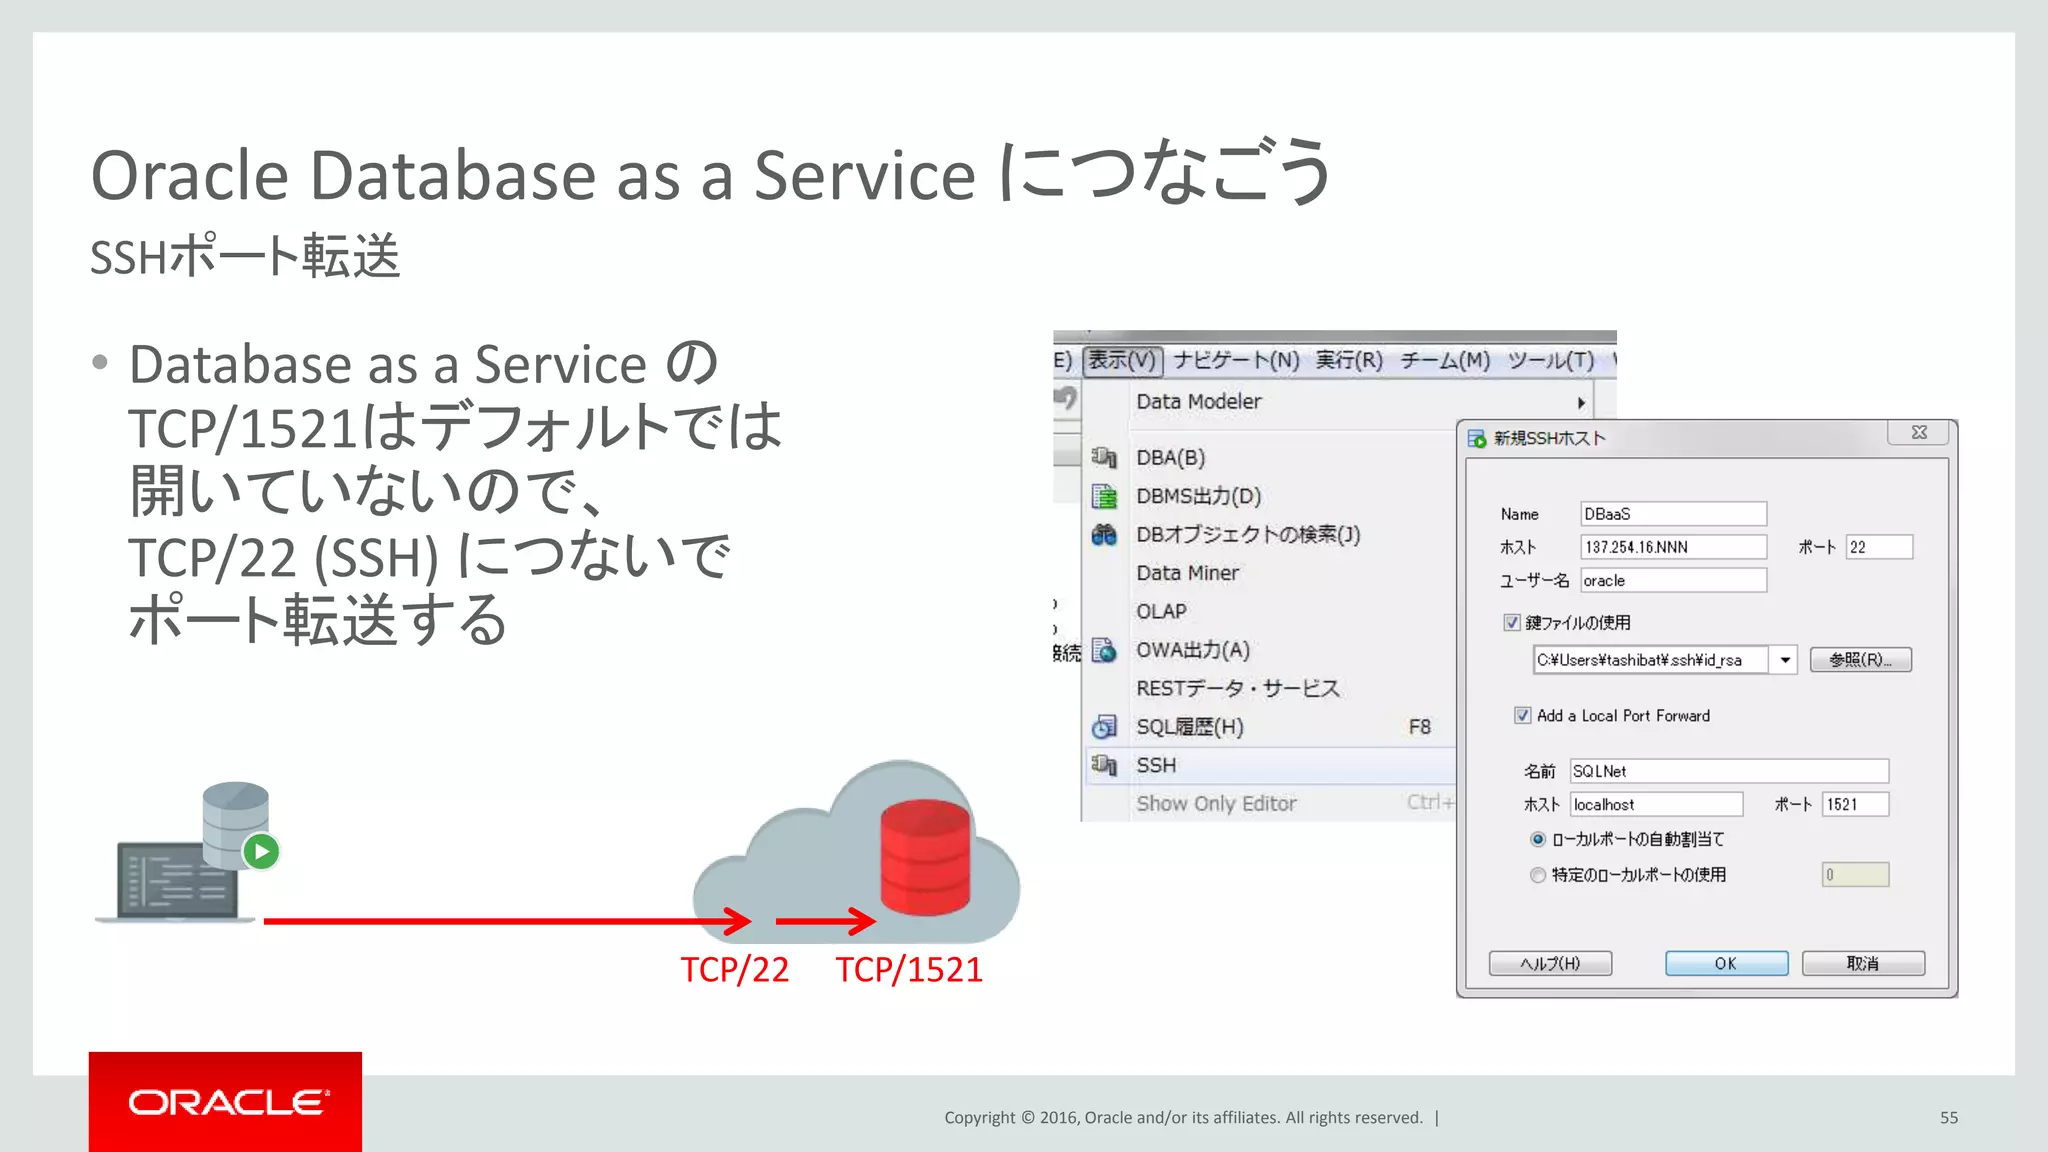Click the binoculars icon for DBオブジェクトの検索
The width and height of the screenshot is (2048, 1152).
pyautogui.click(x=1104, y=535)
